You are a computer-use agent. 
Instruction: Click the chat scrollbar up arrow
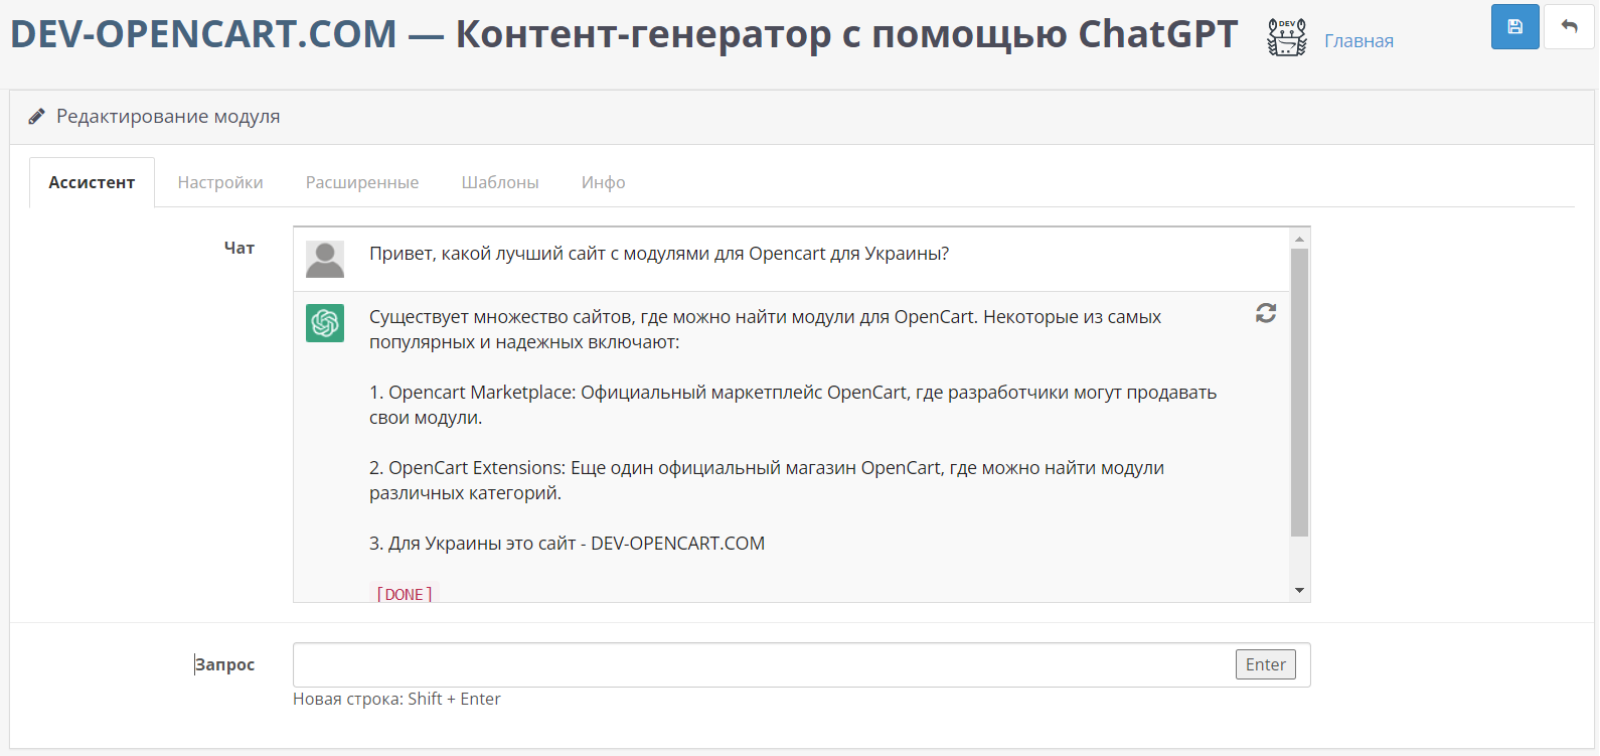1300,239
